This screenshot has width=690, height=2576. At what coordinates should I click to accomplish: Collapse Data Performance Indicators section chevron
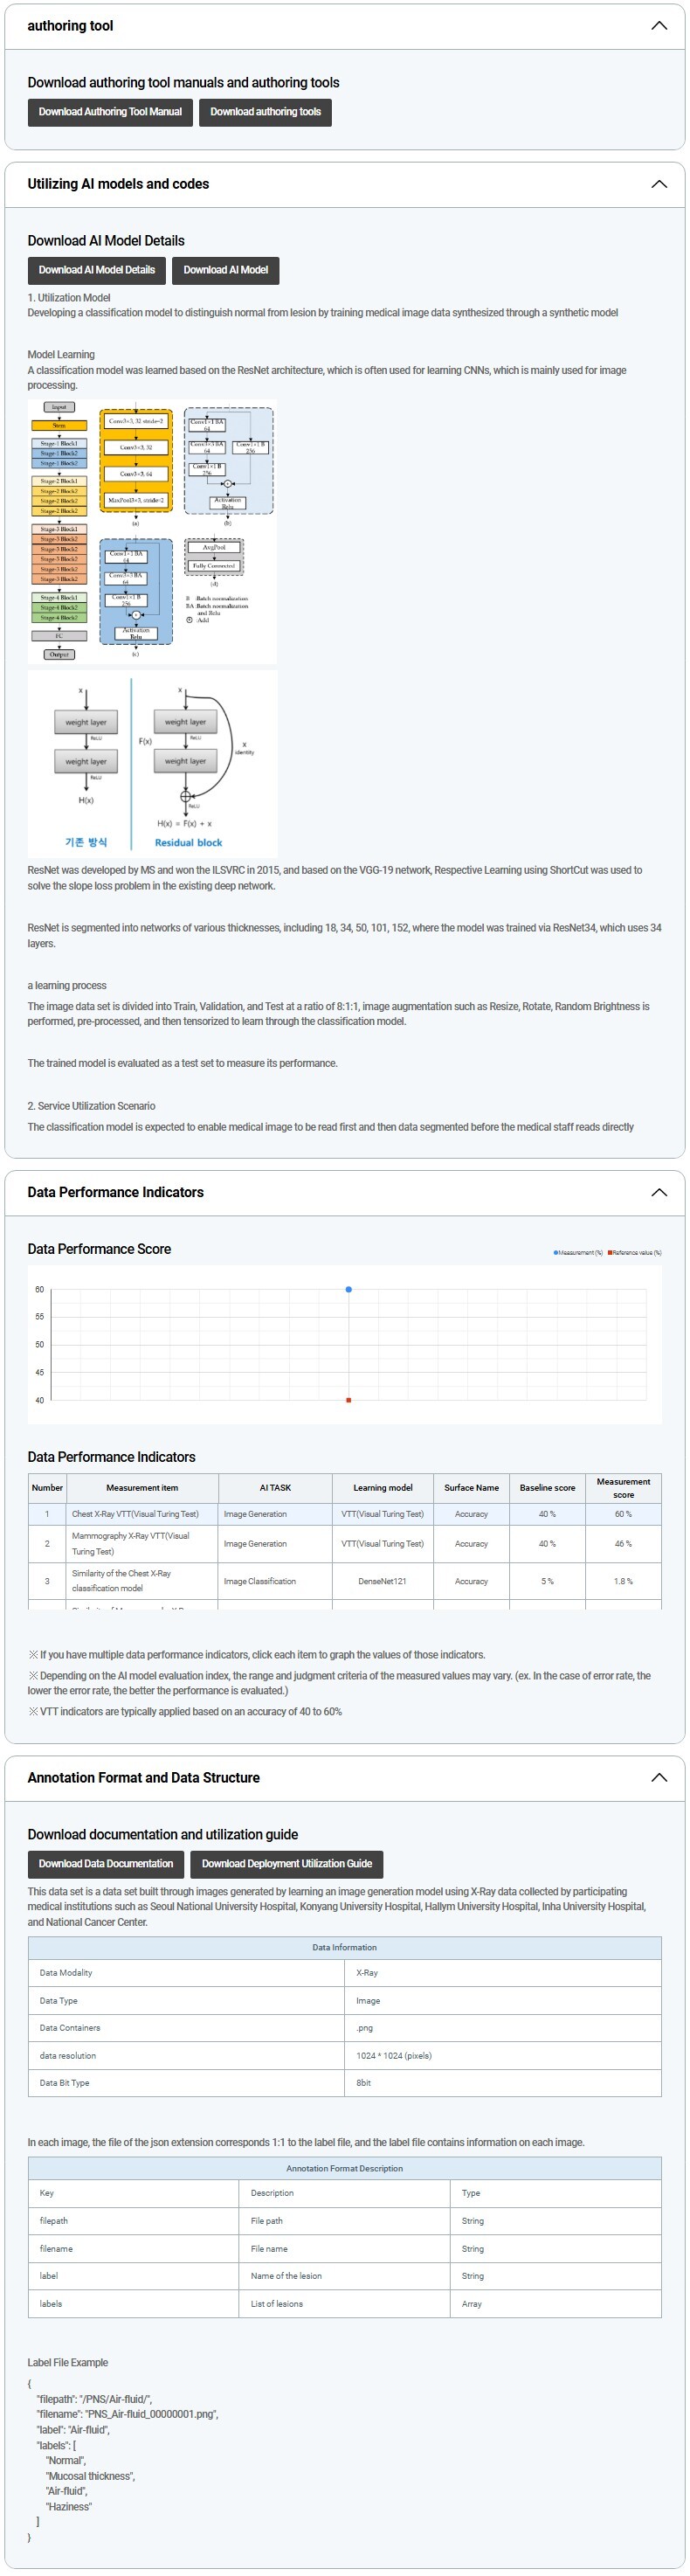click(658, 1192)
